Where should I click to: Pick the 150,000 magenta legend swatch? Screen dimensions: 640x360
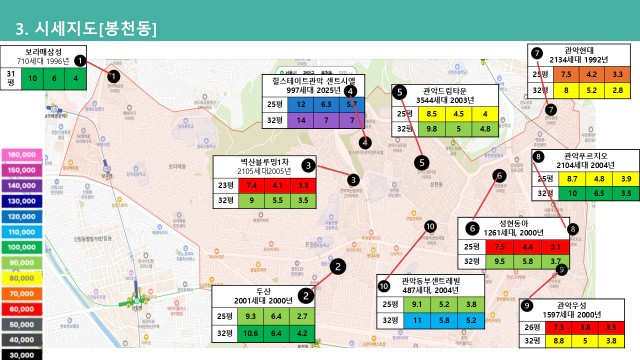[x=22, y=170]
